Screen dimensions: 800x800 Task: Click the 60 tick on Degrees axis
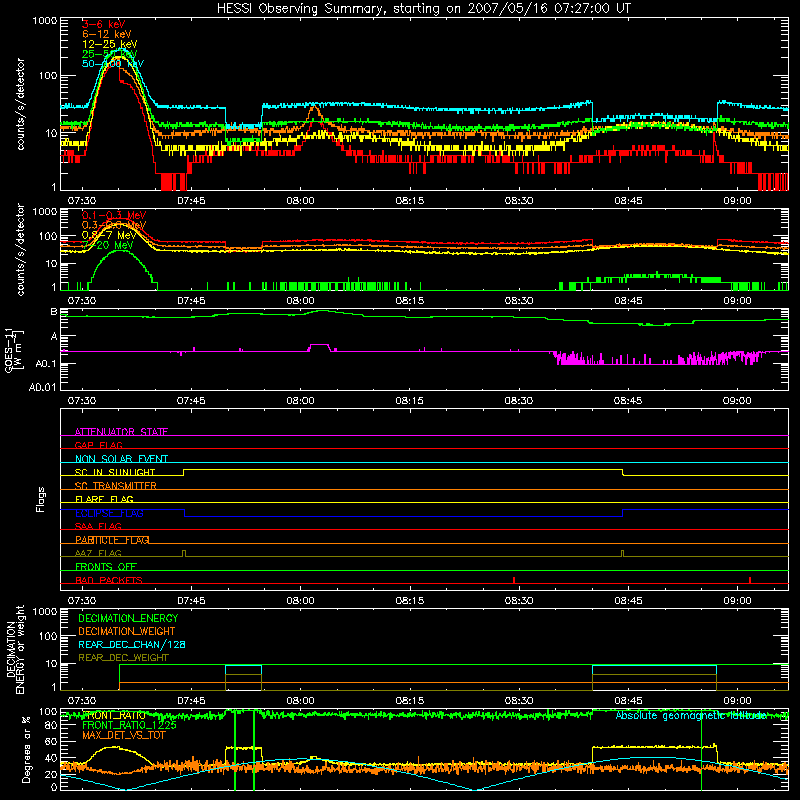point(51,742)
